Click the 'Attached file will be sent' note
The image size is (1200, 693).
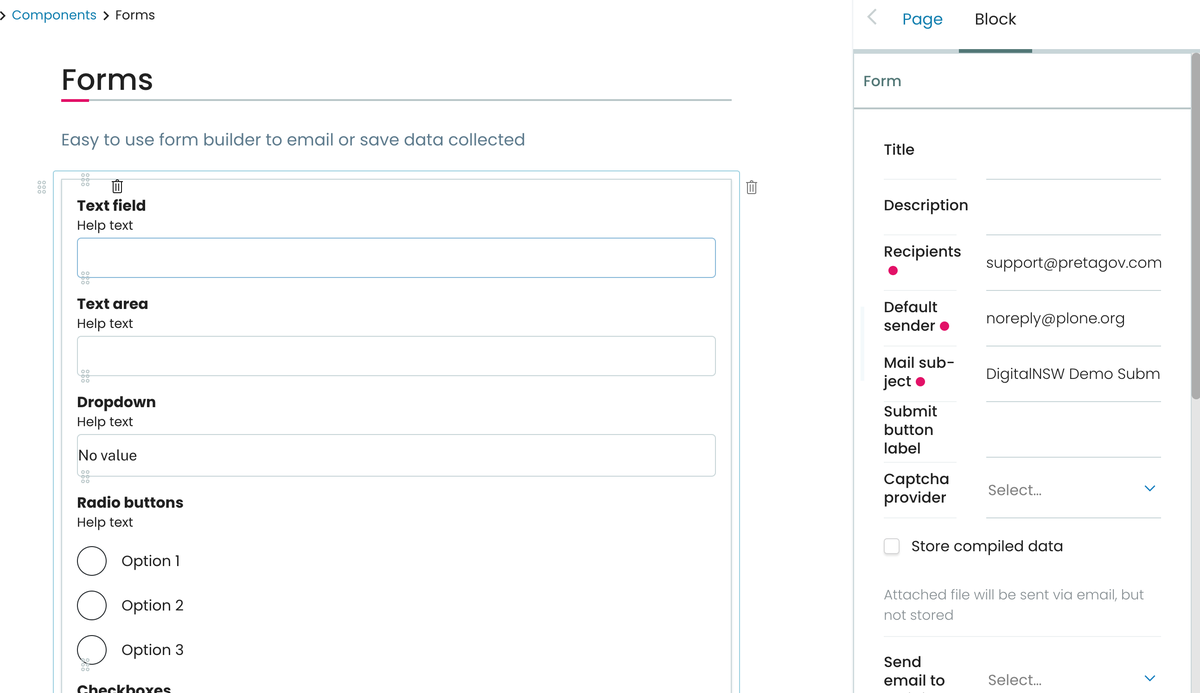tap(1014, 604)
